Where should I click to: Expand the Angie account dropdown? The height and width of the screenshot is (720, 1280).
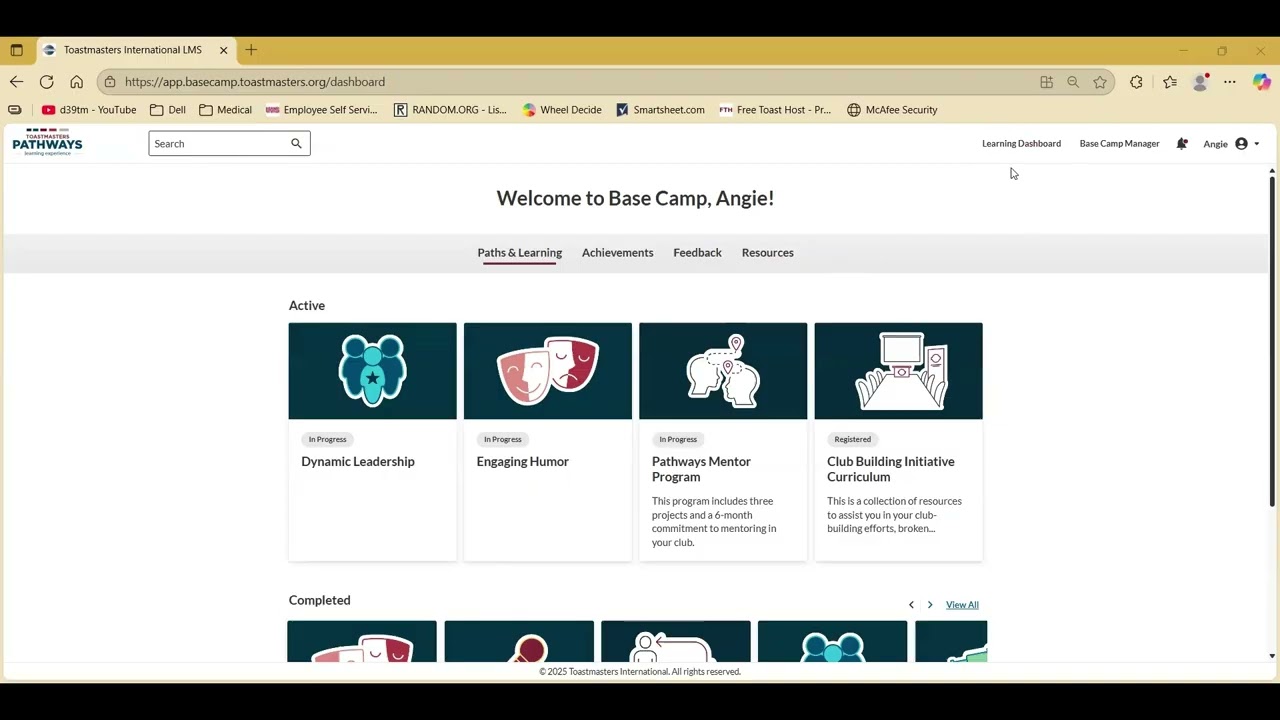click(x=1231, y=144)
